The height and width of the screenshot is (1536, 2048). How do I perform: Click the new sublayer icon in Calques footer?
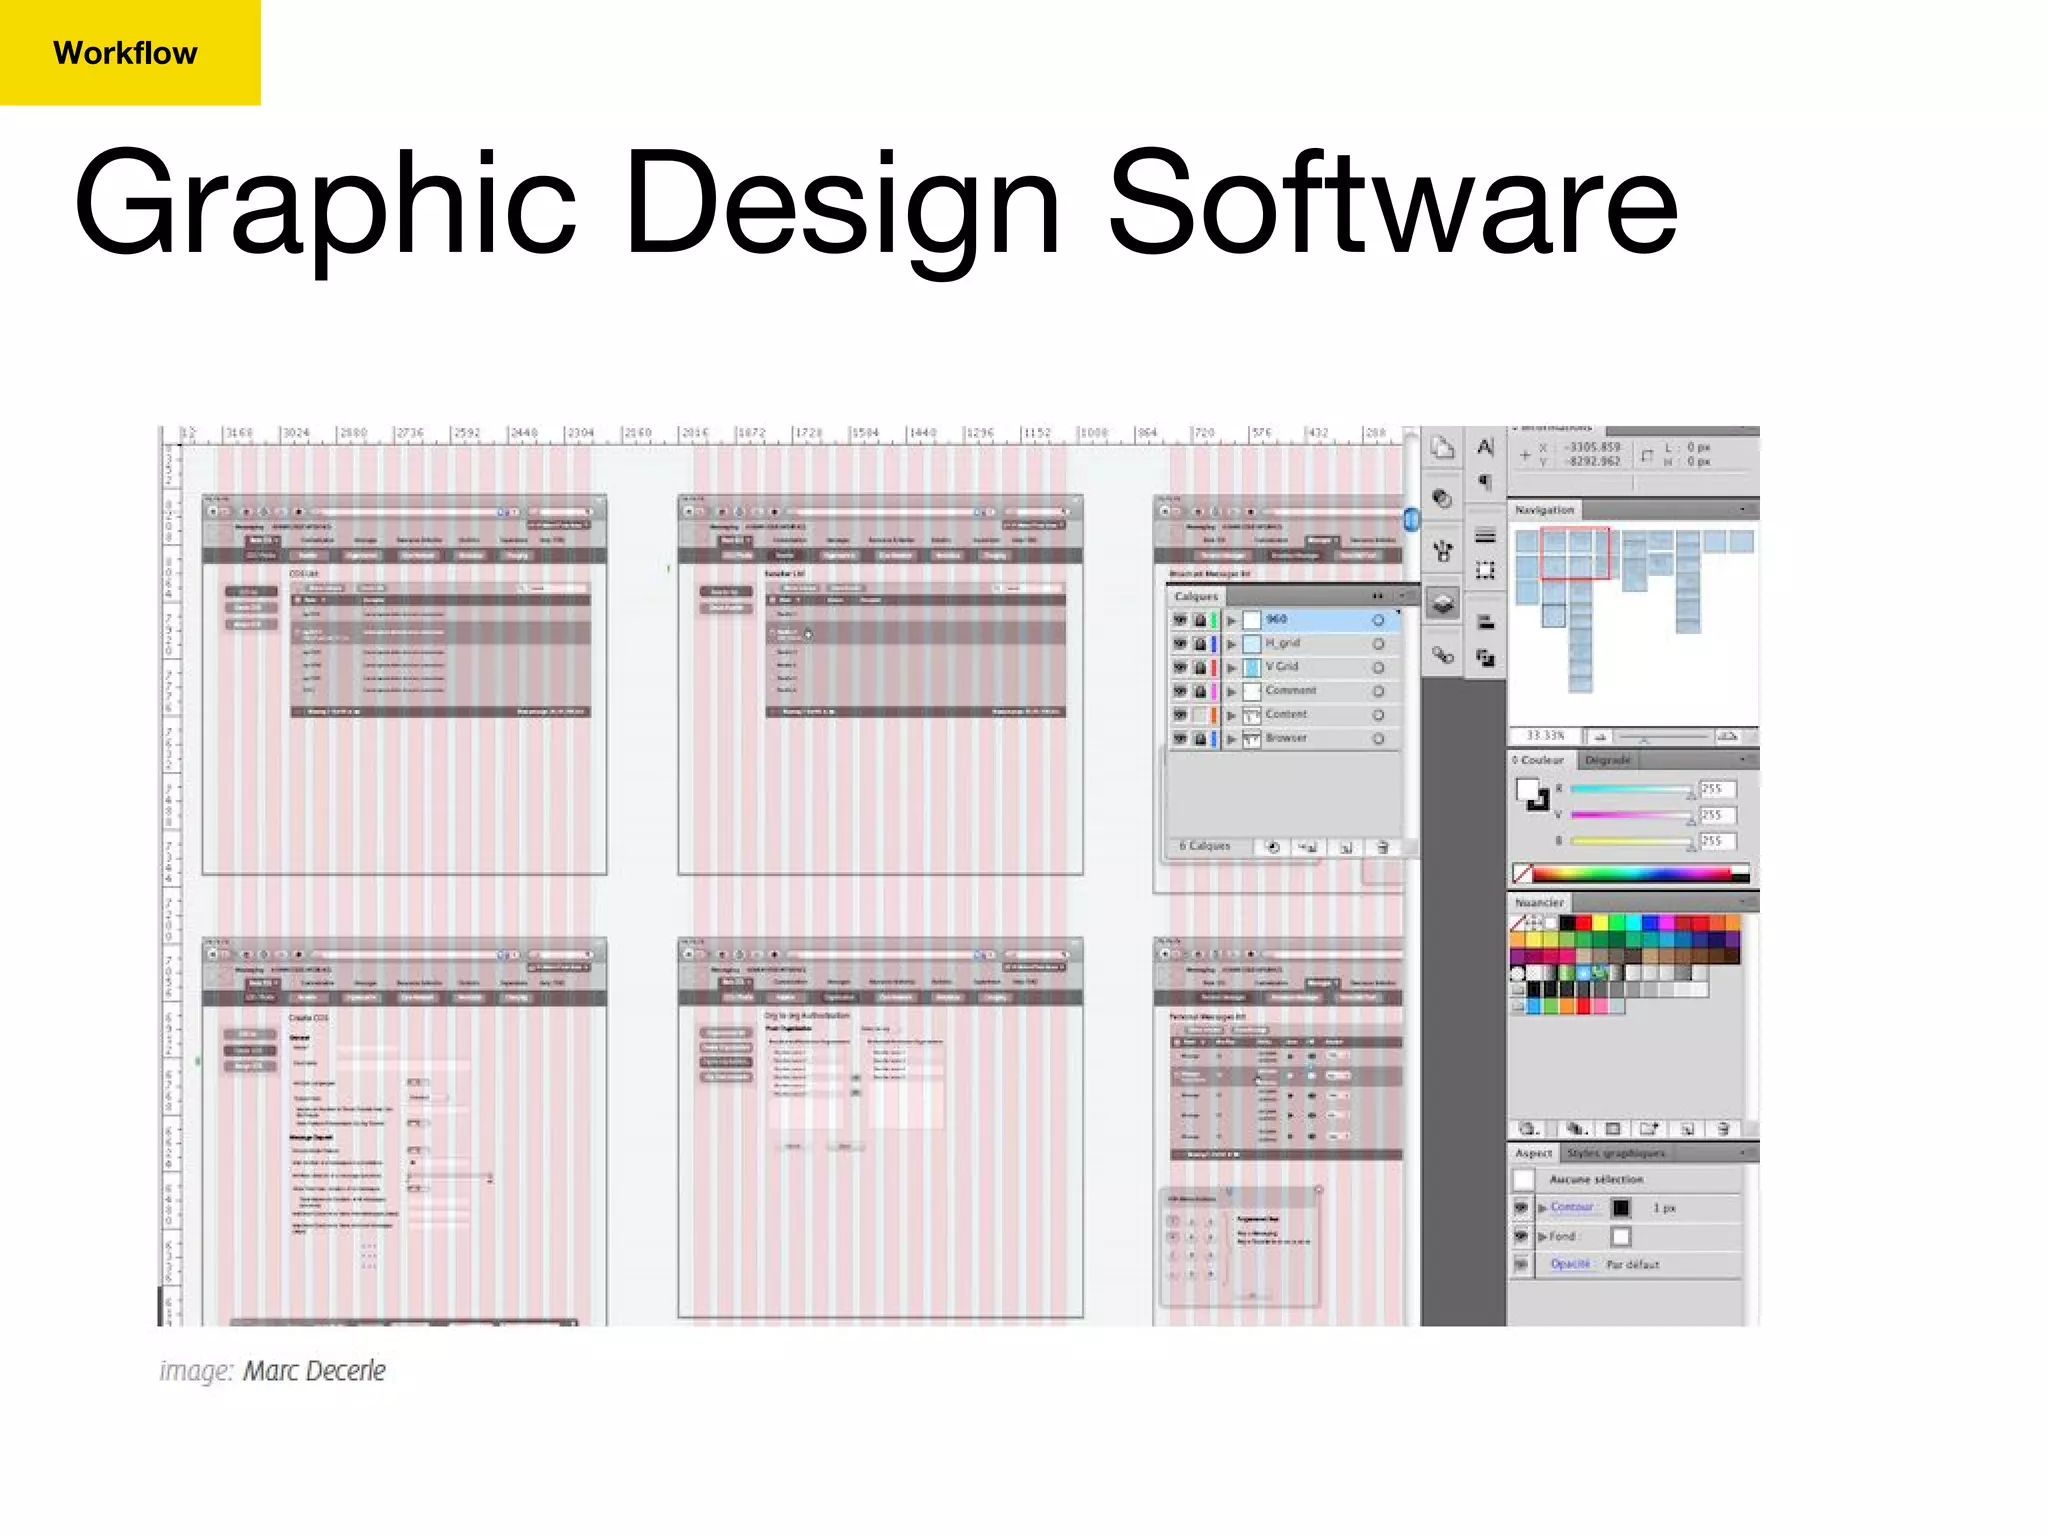(x=1308, y=847)
